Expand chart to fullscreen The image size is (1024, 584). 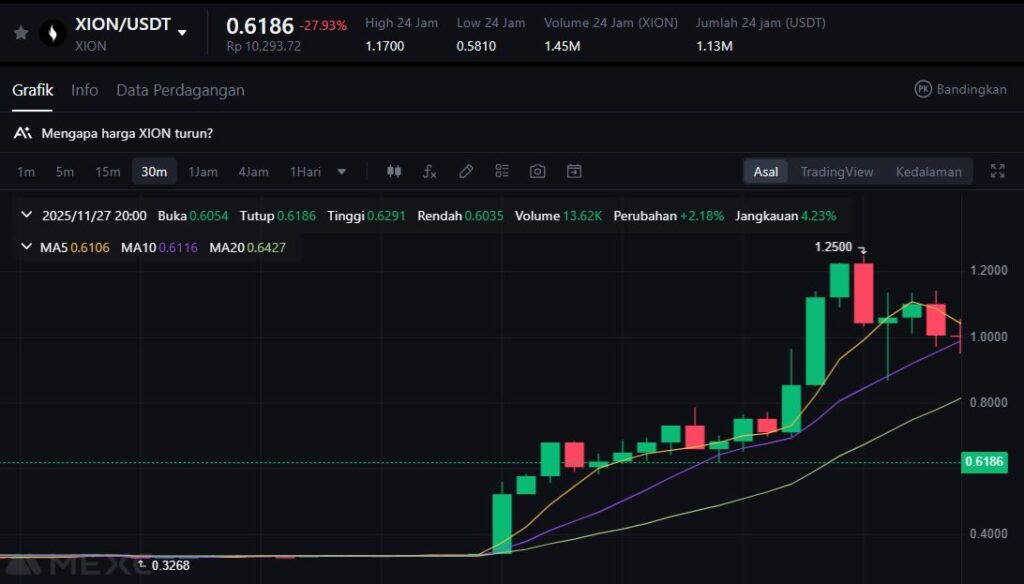click(x=997, y=171)
